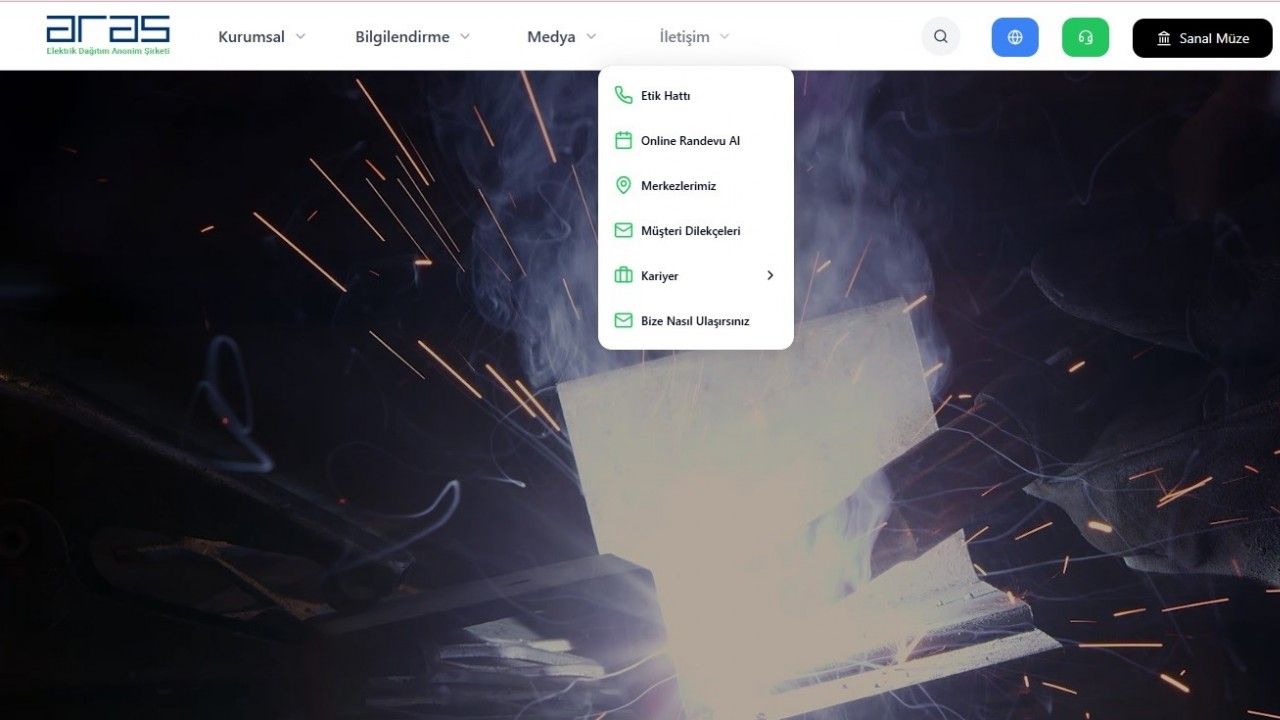1280x720 pixels.
Task: Expand the Kurumsal dropdown menu
Action: click(261, 37)
